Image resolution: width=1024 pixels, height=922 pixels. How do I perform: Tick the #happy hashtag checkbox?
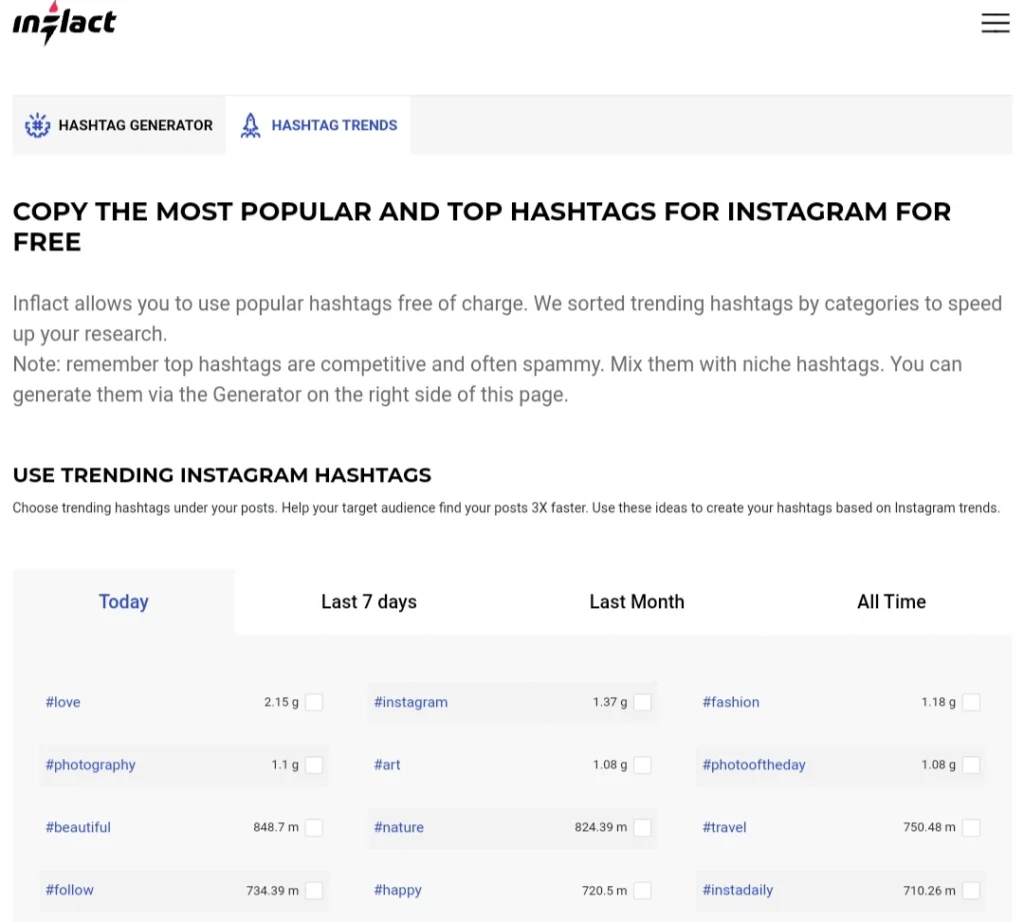pyautogui.click(x=643, y=890)
